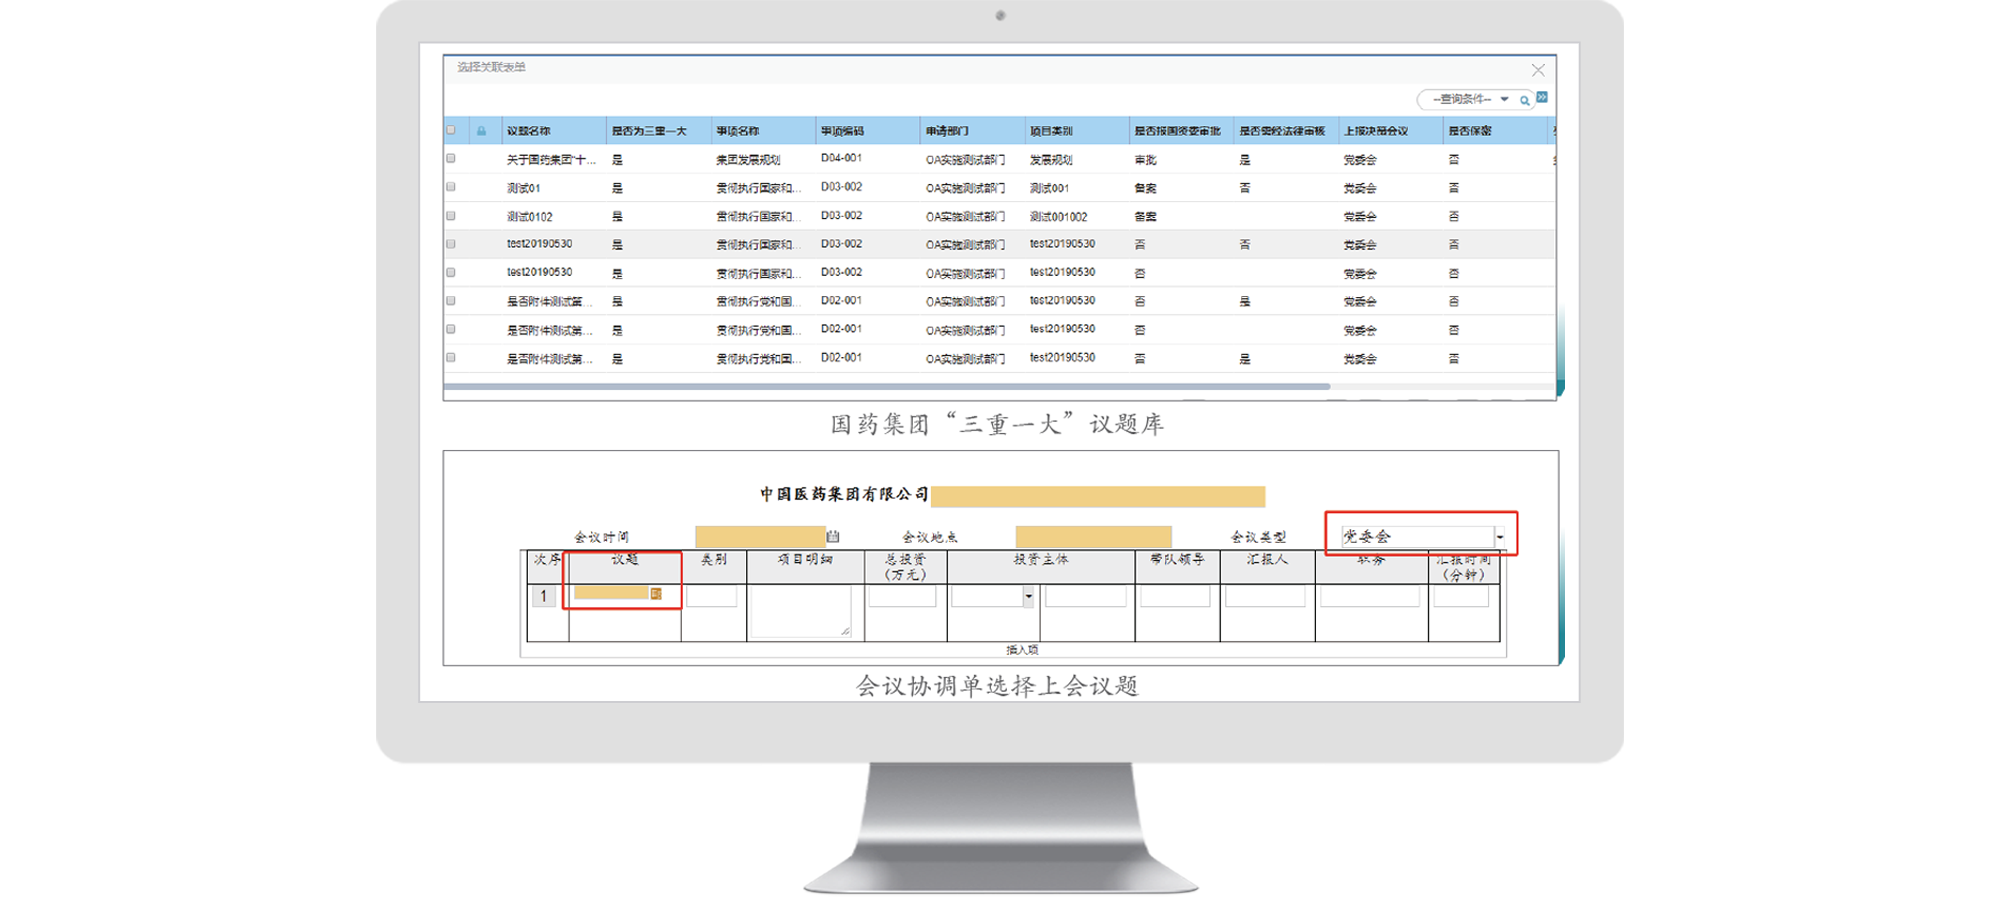Click the 汇报时间(分钟) input field
The height and width of the screenshot is (897, 2000).
pyautogui.click(x=1461, y=597)
